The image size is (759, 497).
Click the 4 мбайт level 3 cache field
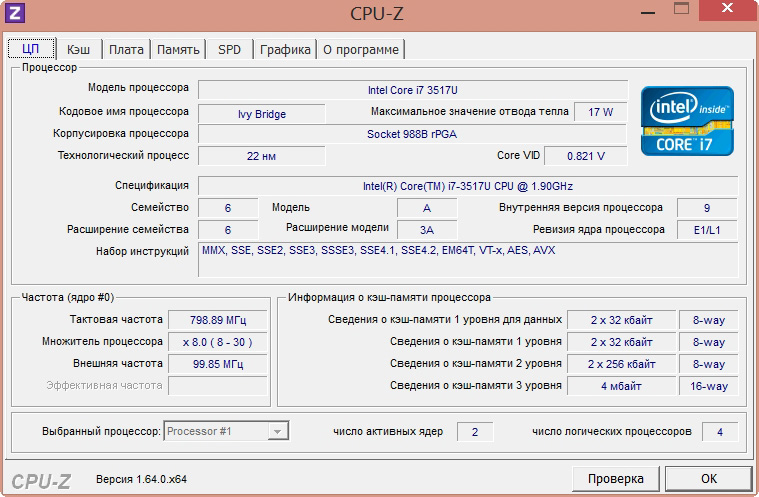621,386
